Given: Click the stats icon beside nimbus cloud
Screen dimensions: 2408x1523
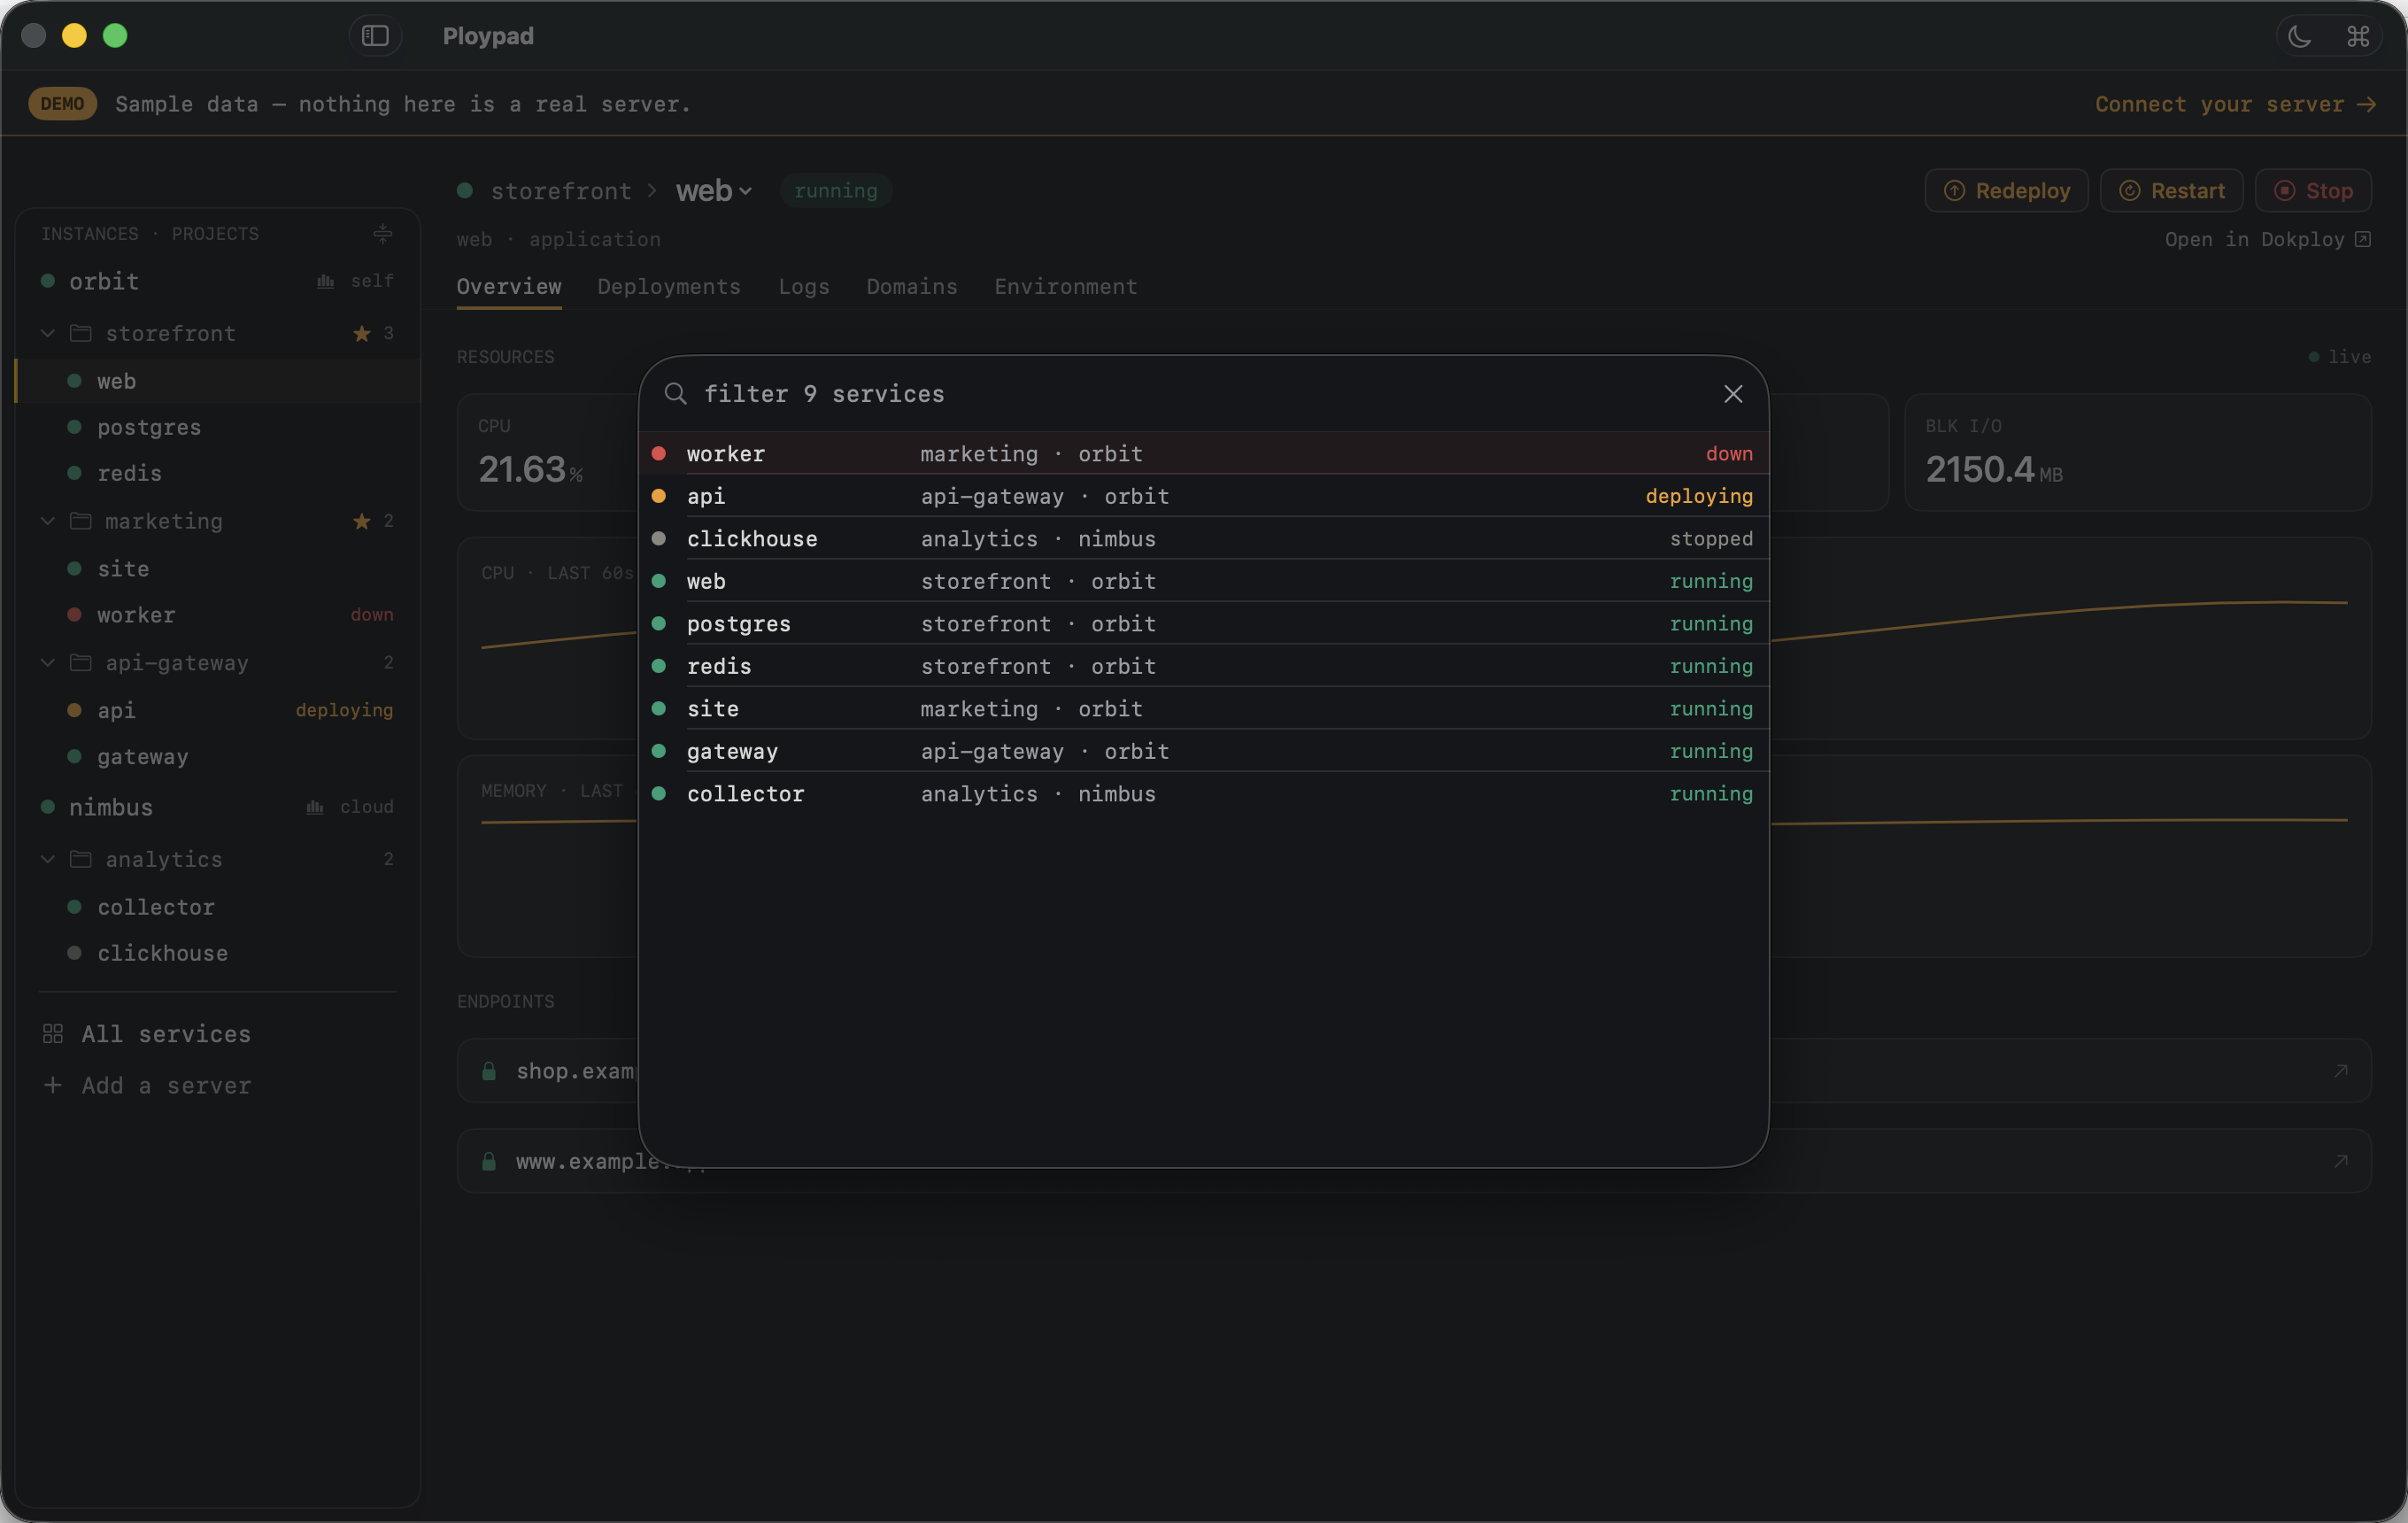Looking at the screenshot, I should click(x=315, y=807).
